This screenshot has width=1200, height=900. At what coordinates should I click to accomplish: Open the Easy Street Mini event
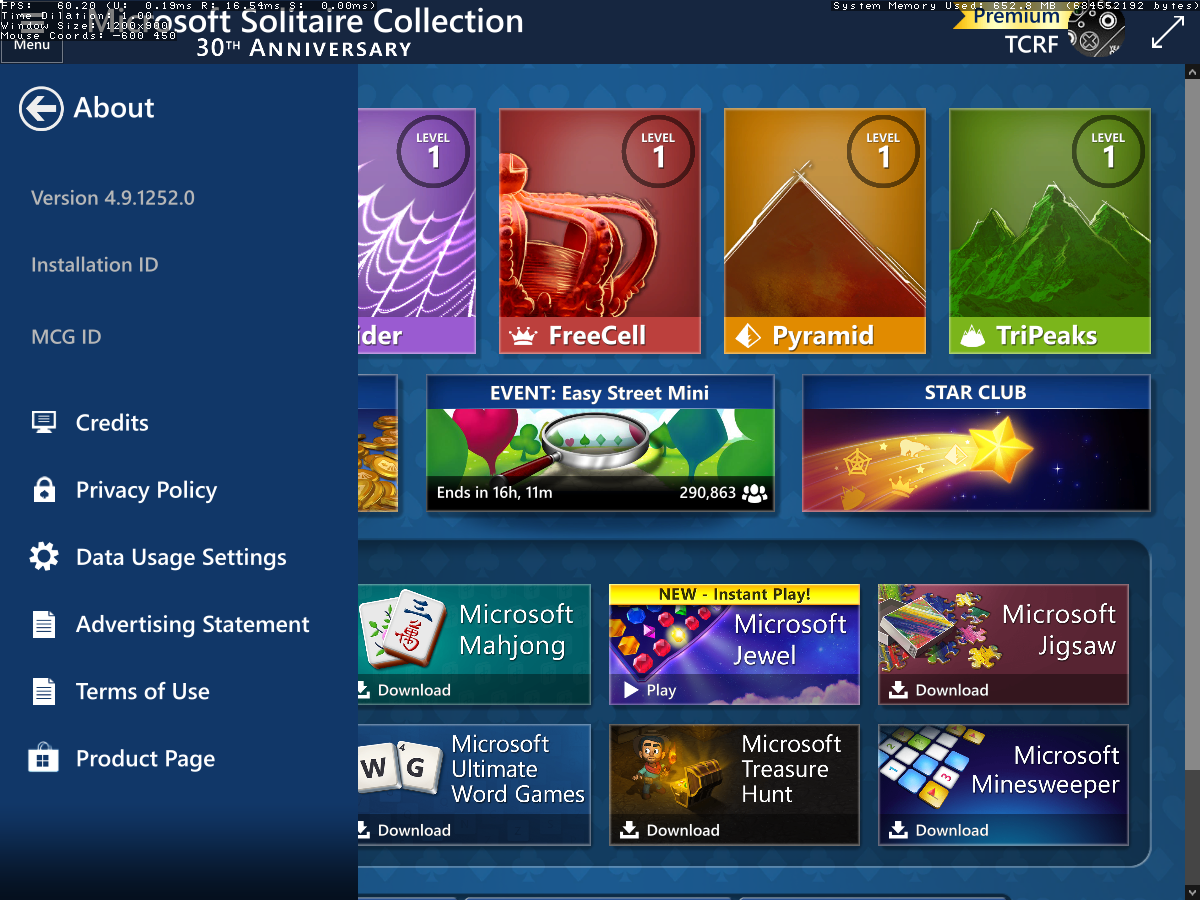coord(600,443)
